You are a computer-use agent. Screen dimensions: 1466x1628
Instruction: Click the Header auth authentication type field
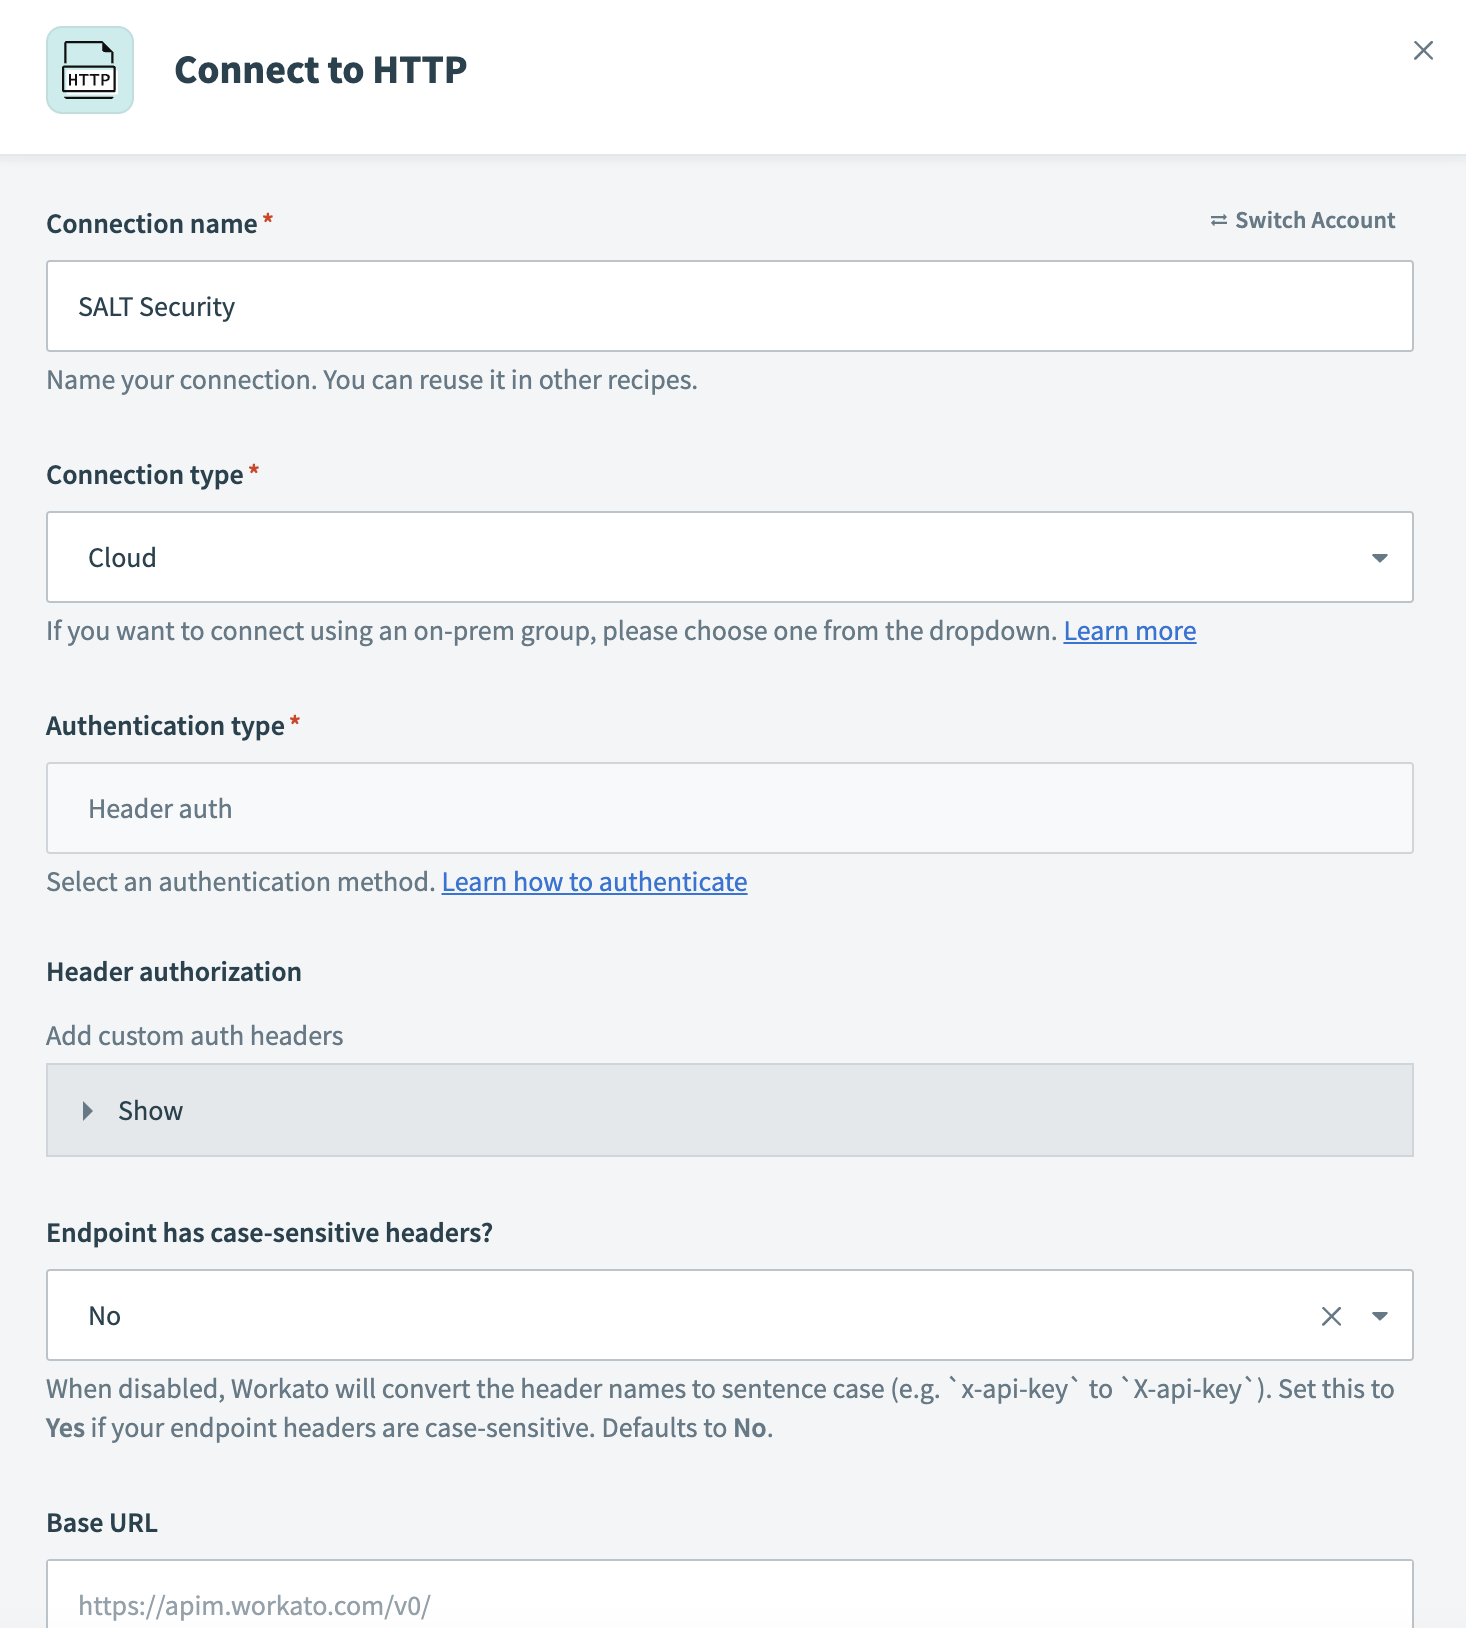pos(729,808)
